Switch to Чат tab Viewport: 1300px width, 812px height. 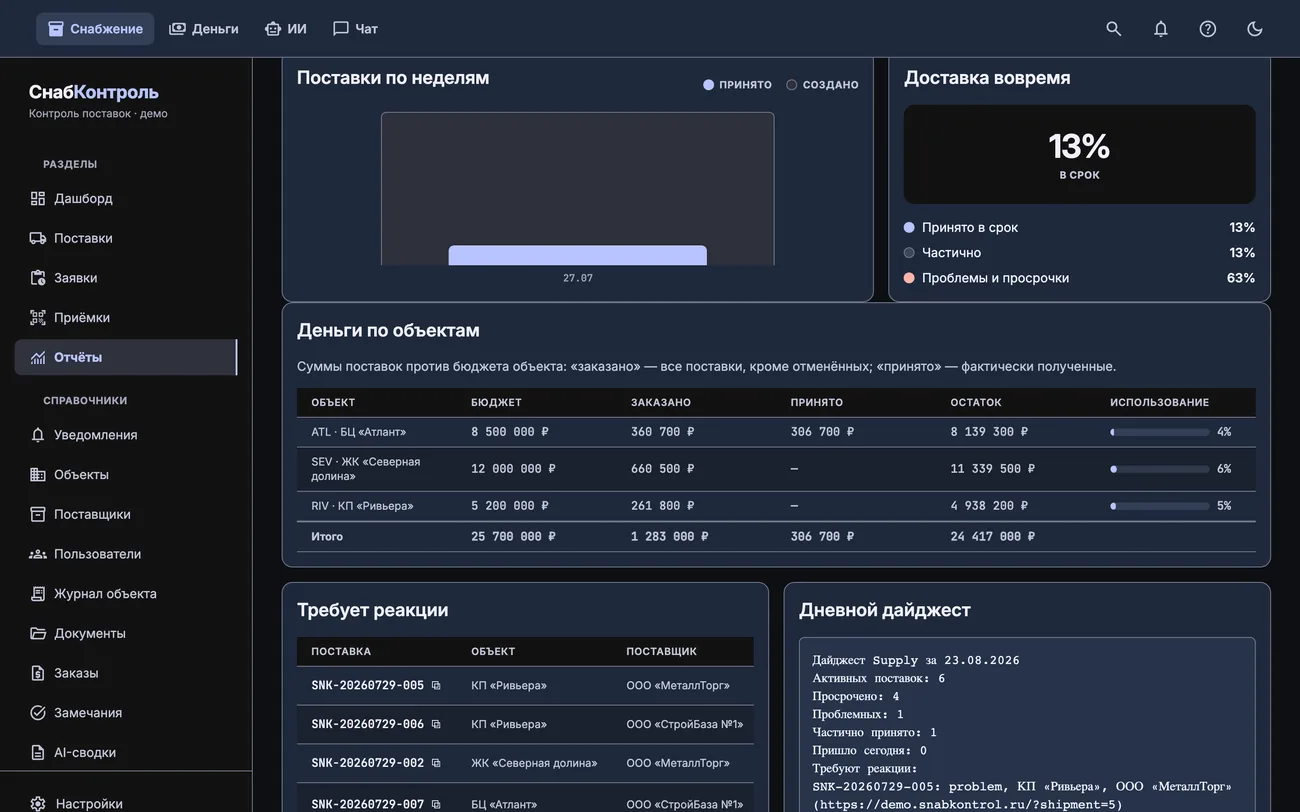355,29
